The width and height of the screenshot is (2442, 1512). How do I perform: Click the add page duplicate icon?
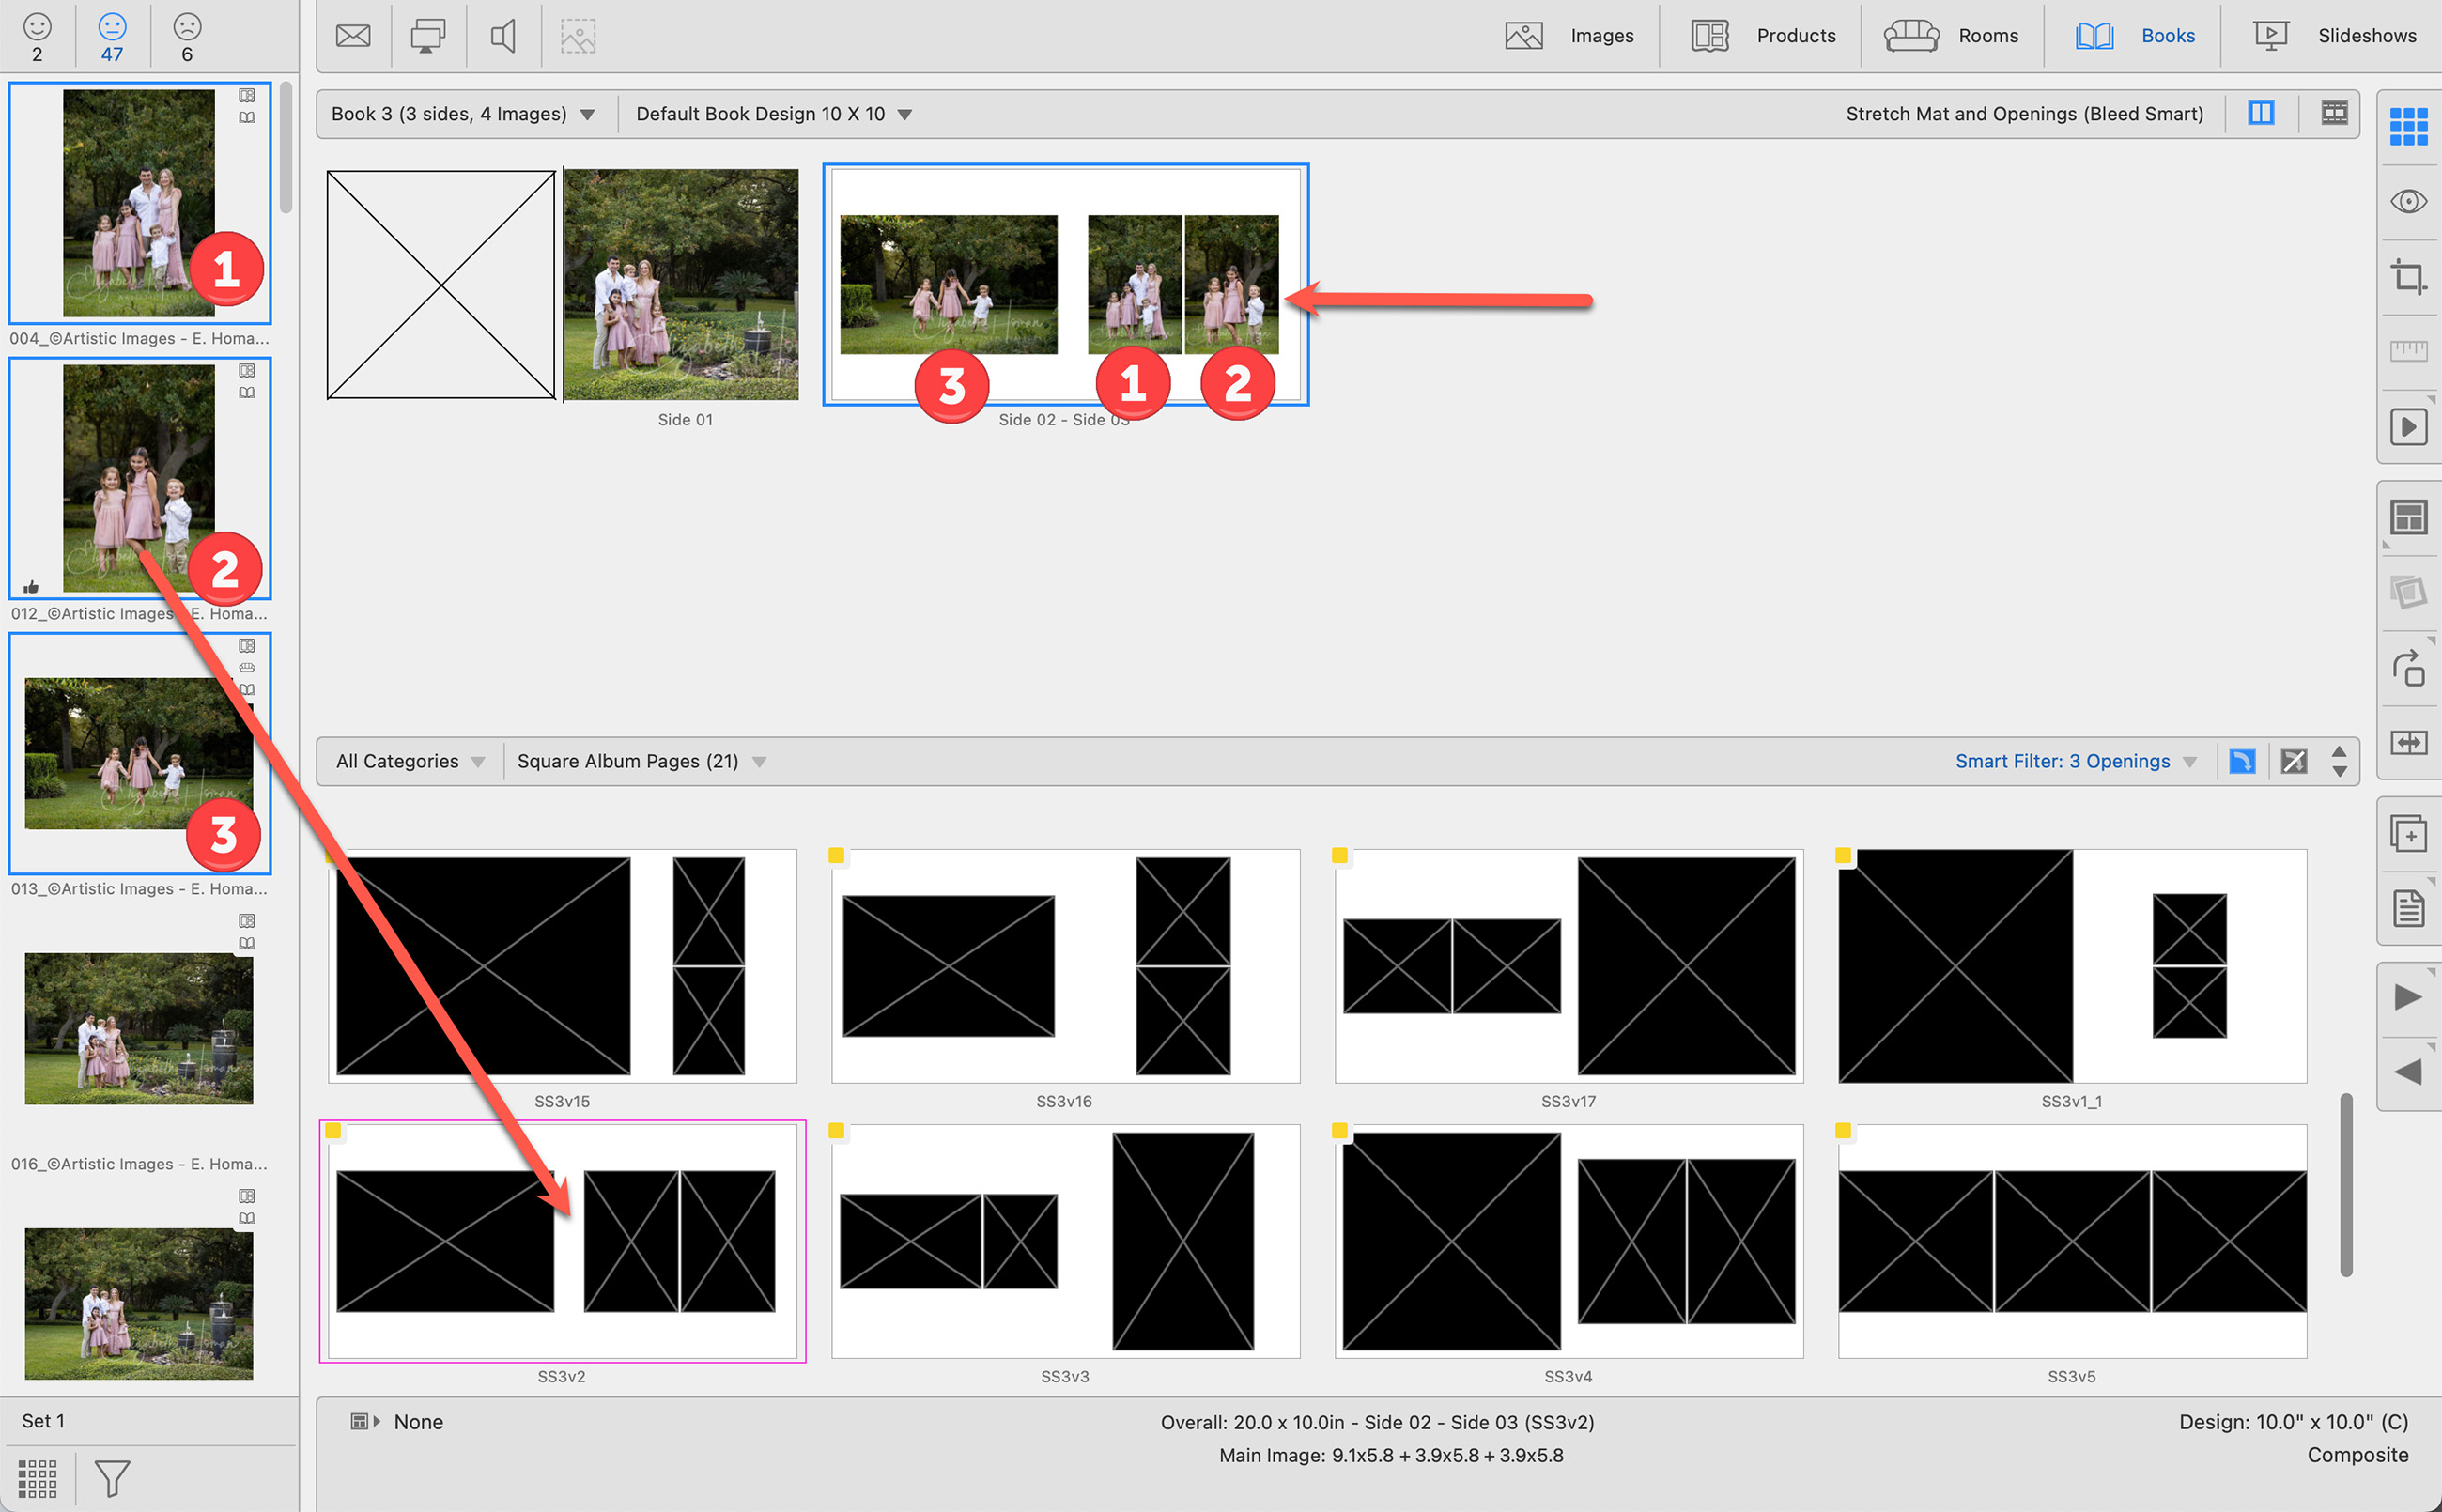point(2408,833)
